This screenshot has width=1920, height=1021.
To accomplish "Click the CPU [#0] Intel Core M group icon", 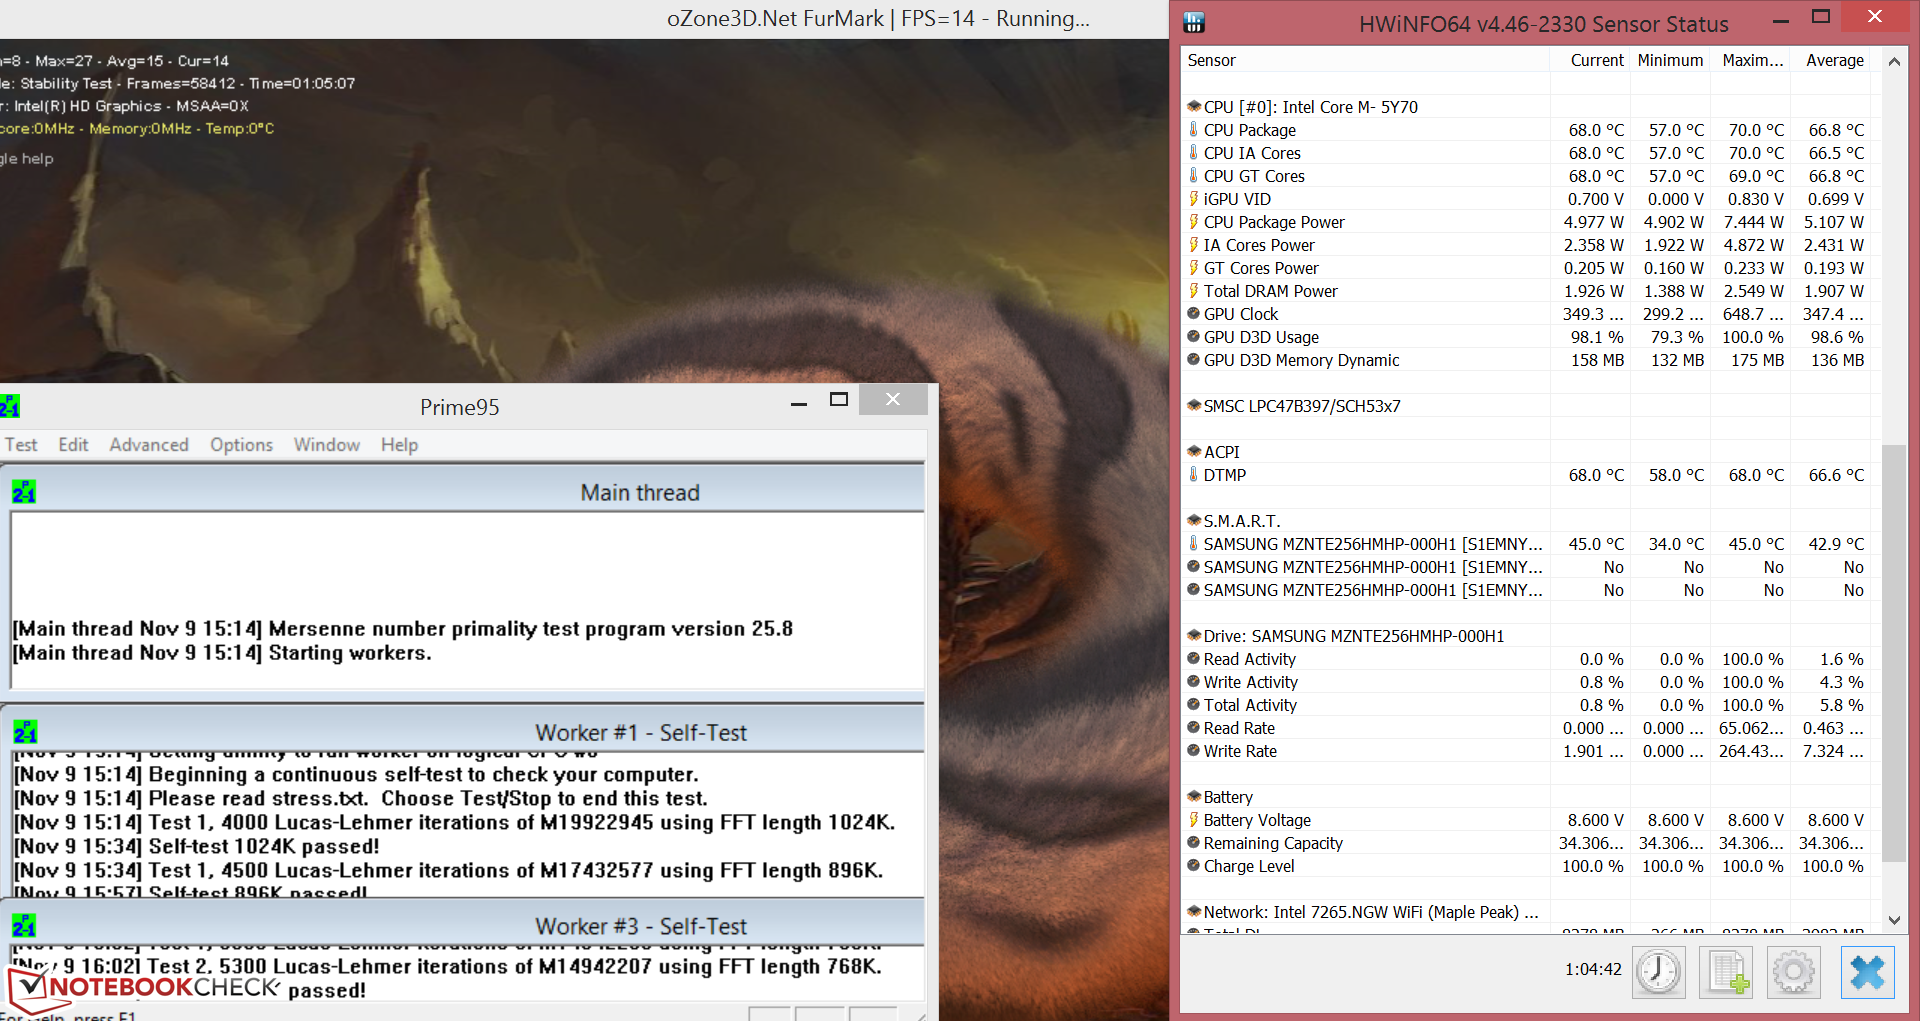I will [x=1194, y=107].
